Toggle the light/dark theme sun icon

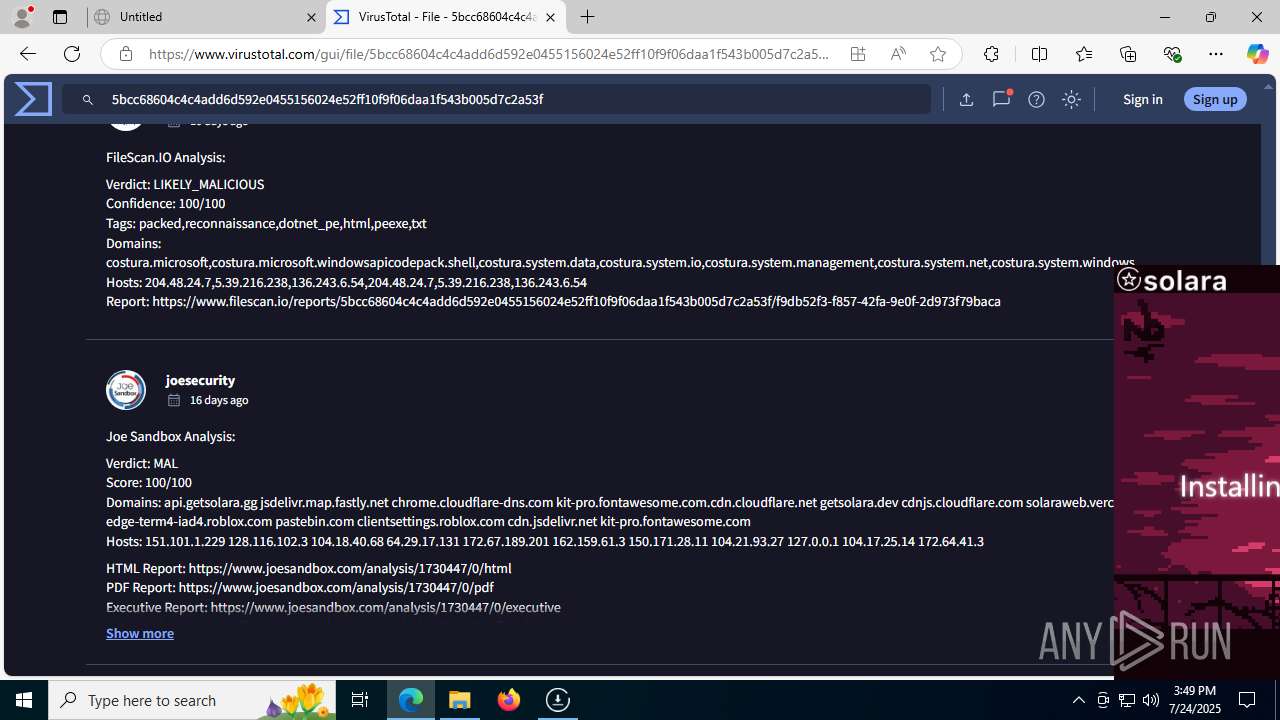[x=1071, y=99]
